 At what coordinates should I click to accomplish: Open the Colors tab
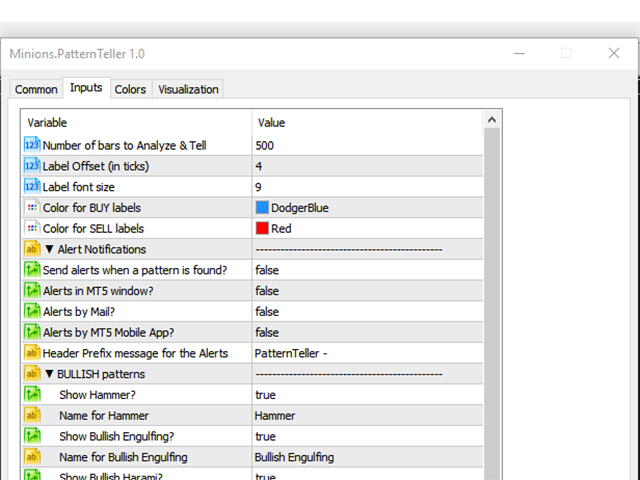(x=130, y=89)
